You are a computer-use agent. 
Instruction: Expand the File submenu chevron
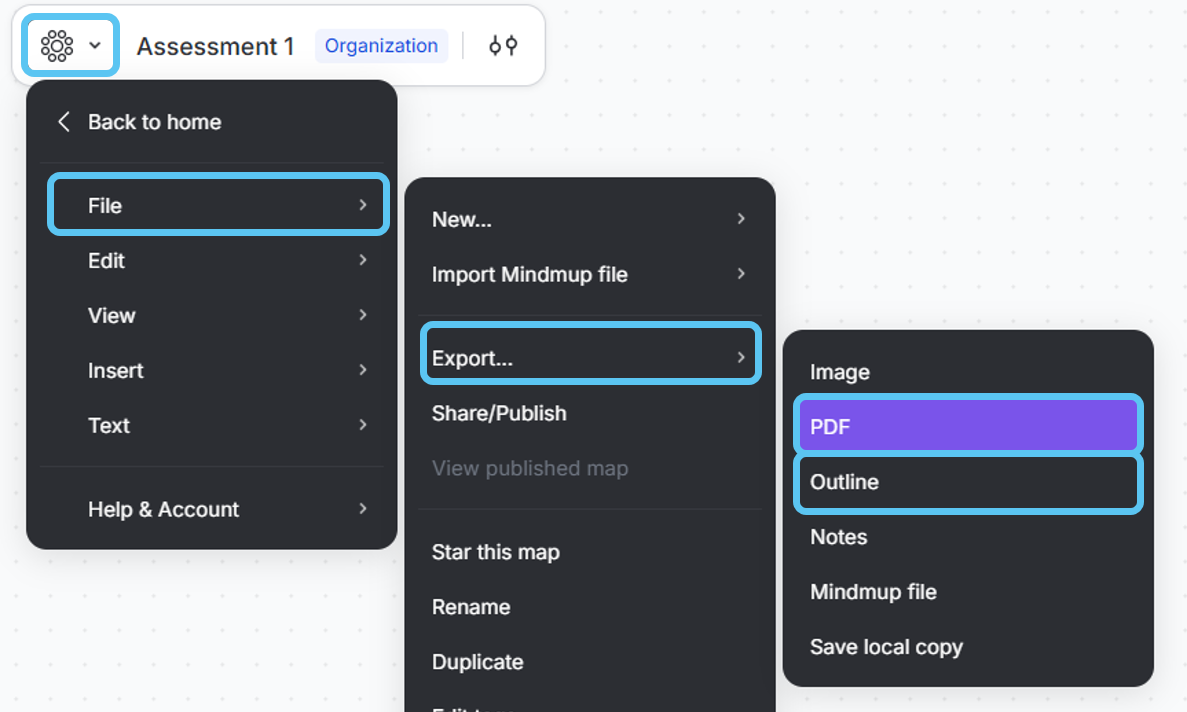363,204
